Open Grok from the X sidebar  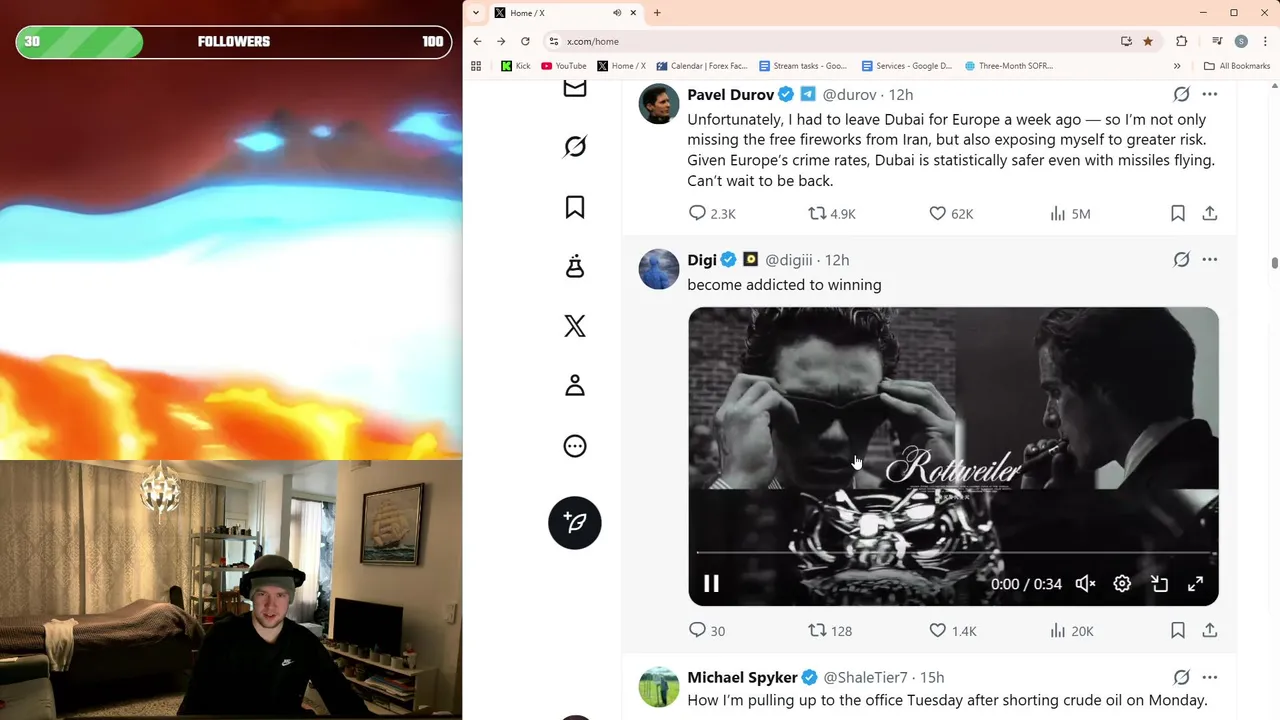tap(575, 147)
